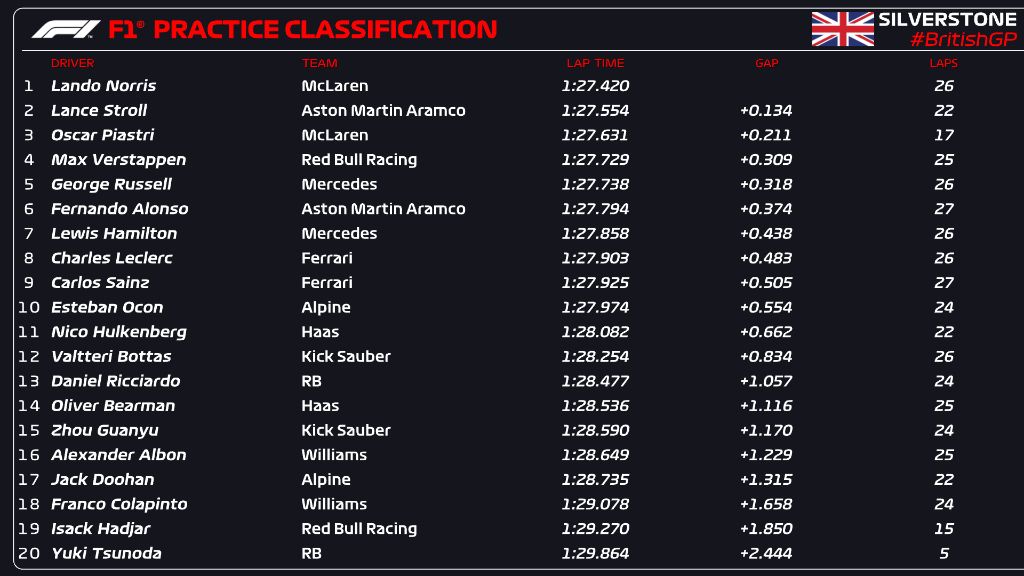The width and height of the screenshot is (1024, 576).
Task: Click the F1 logo icon
Action: click(x=65, y=30)
